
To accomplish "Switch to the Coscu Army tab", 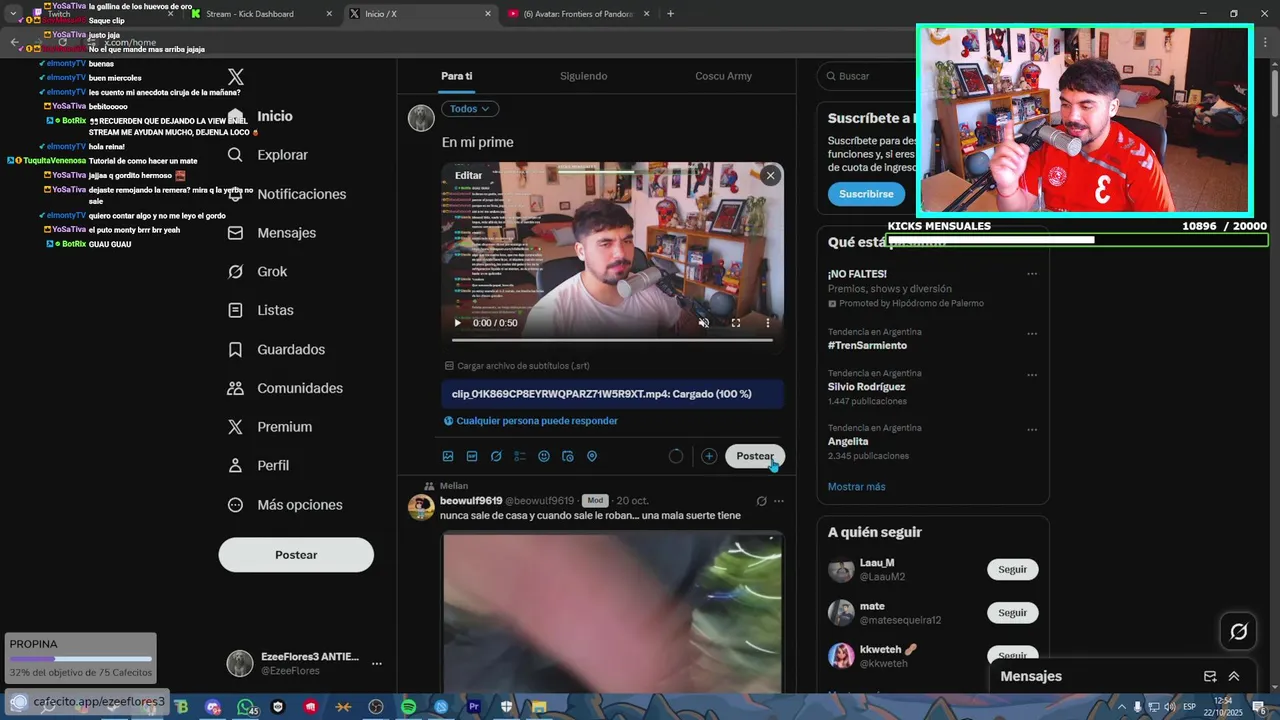I will (723, 76).
